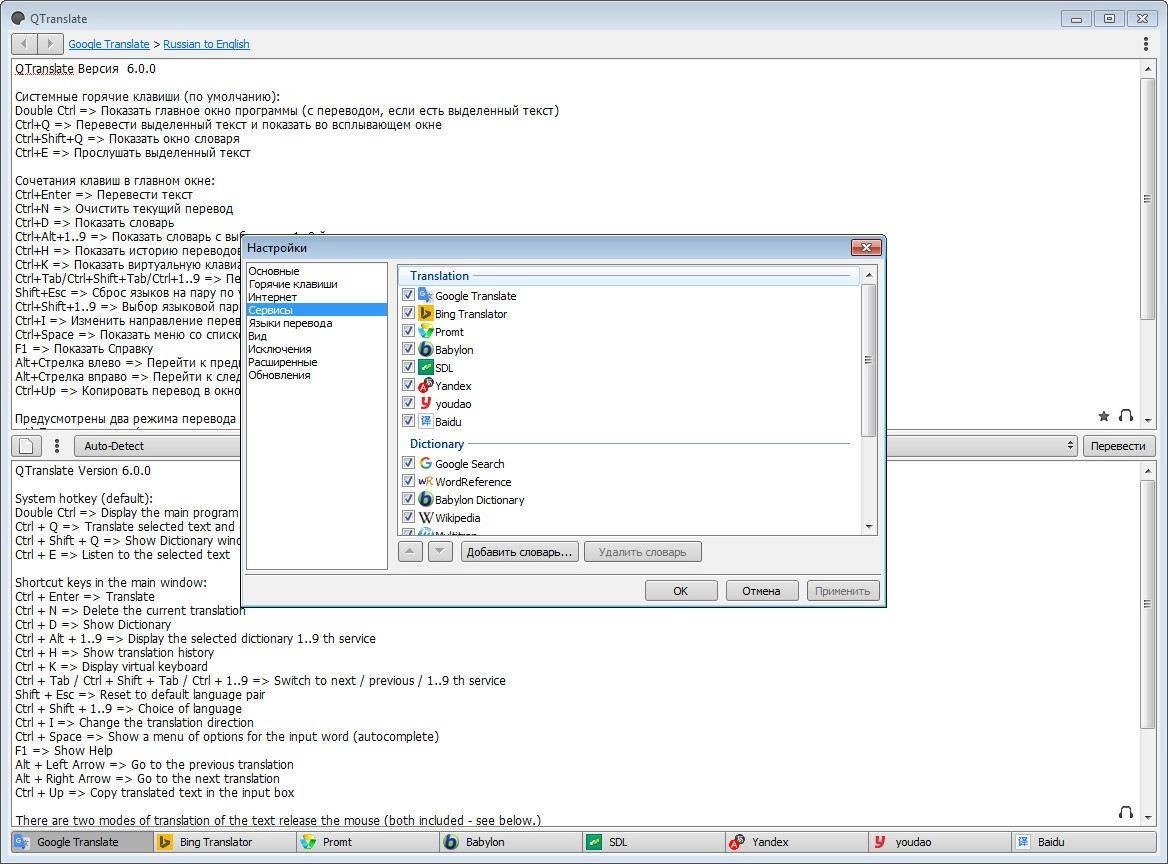Click the translation pane scrollbar thumb
This screenshot has width=1168, height=864.
tap(1147, 604)
